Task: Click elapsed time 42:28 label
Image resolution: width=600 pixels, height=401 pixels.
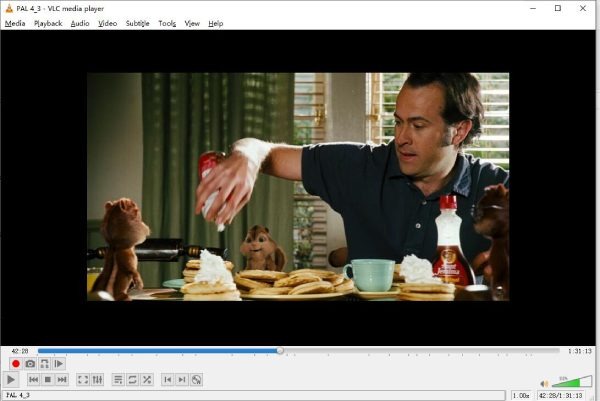Action: [x=20, y=351]
